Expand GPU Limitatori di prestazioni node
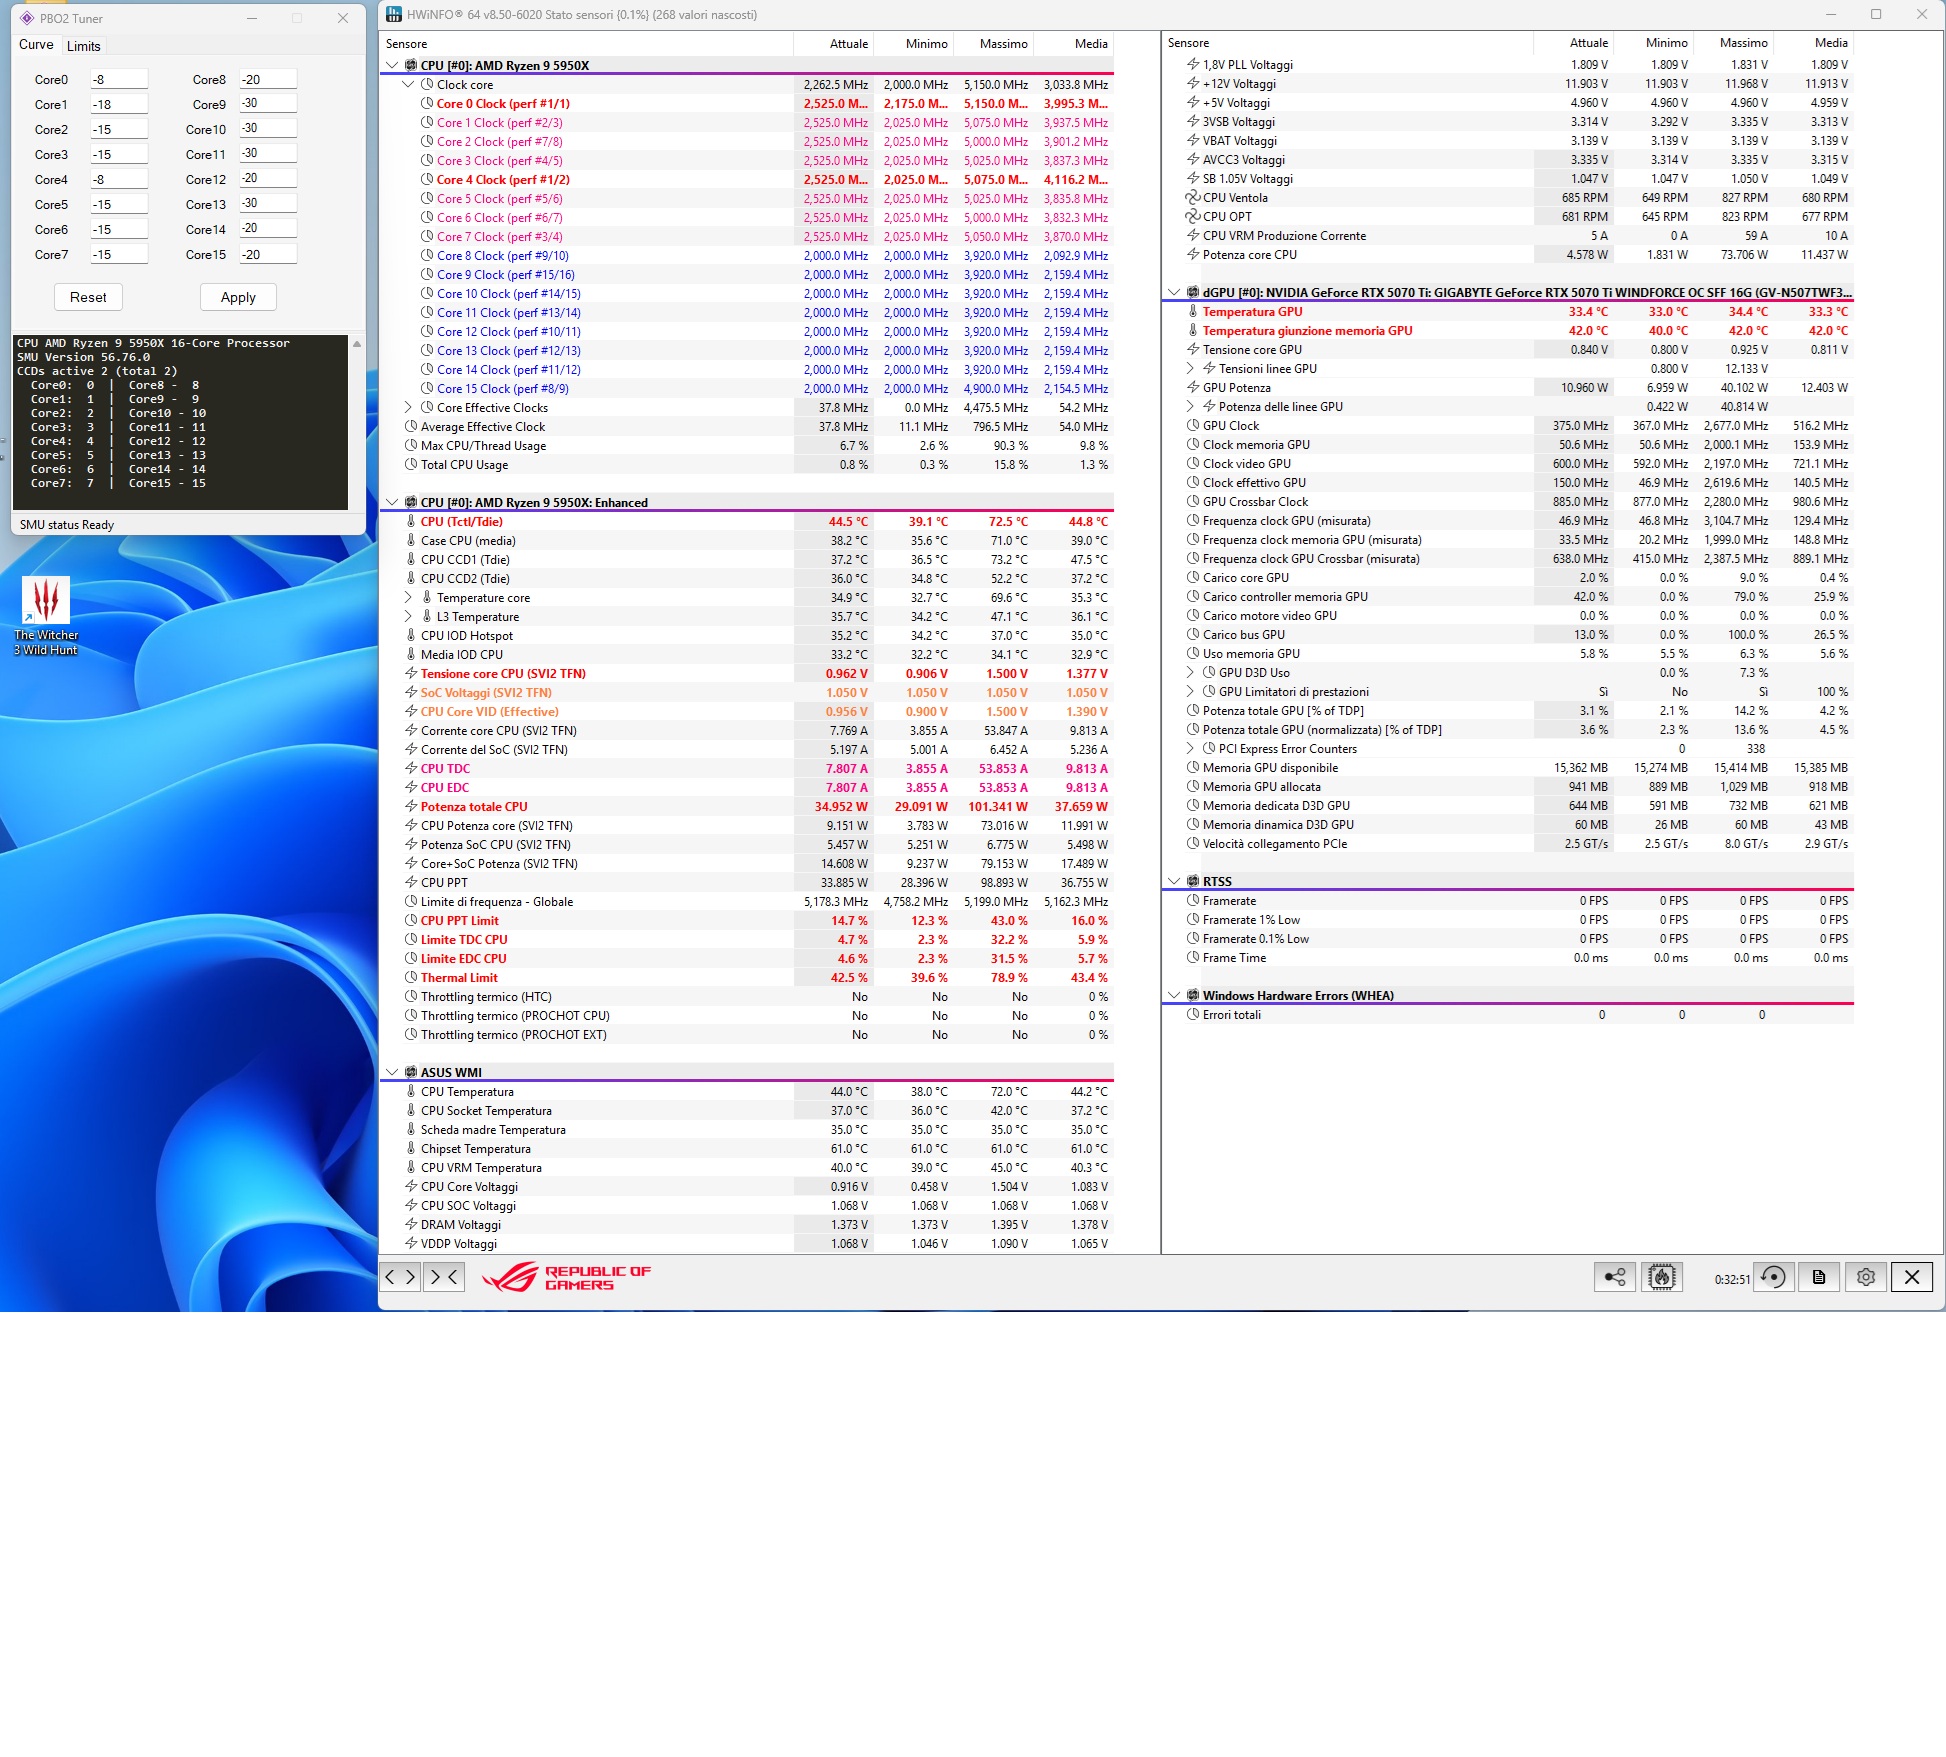 1190,692
